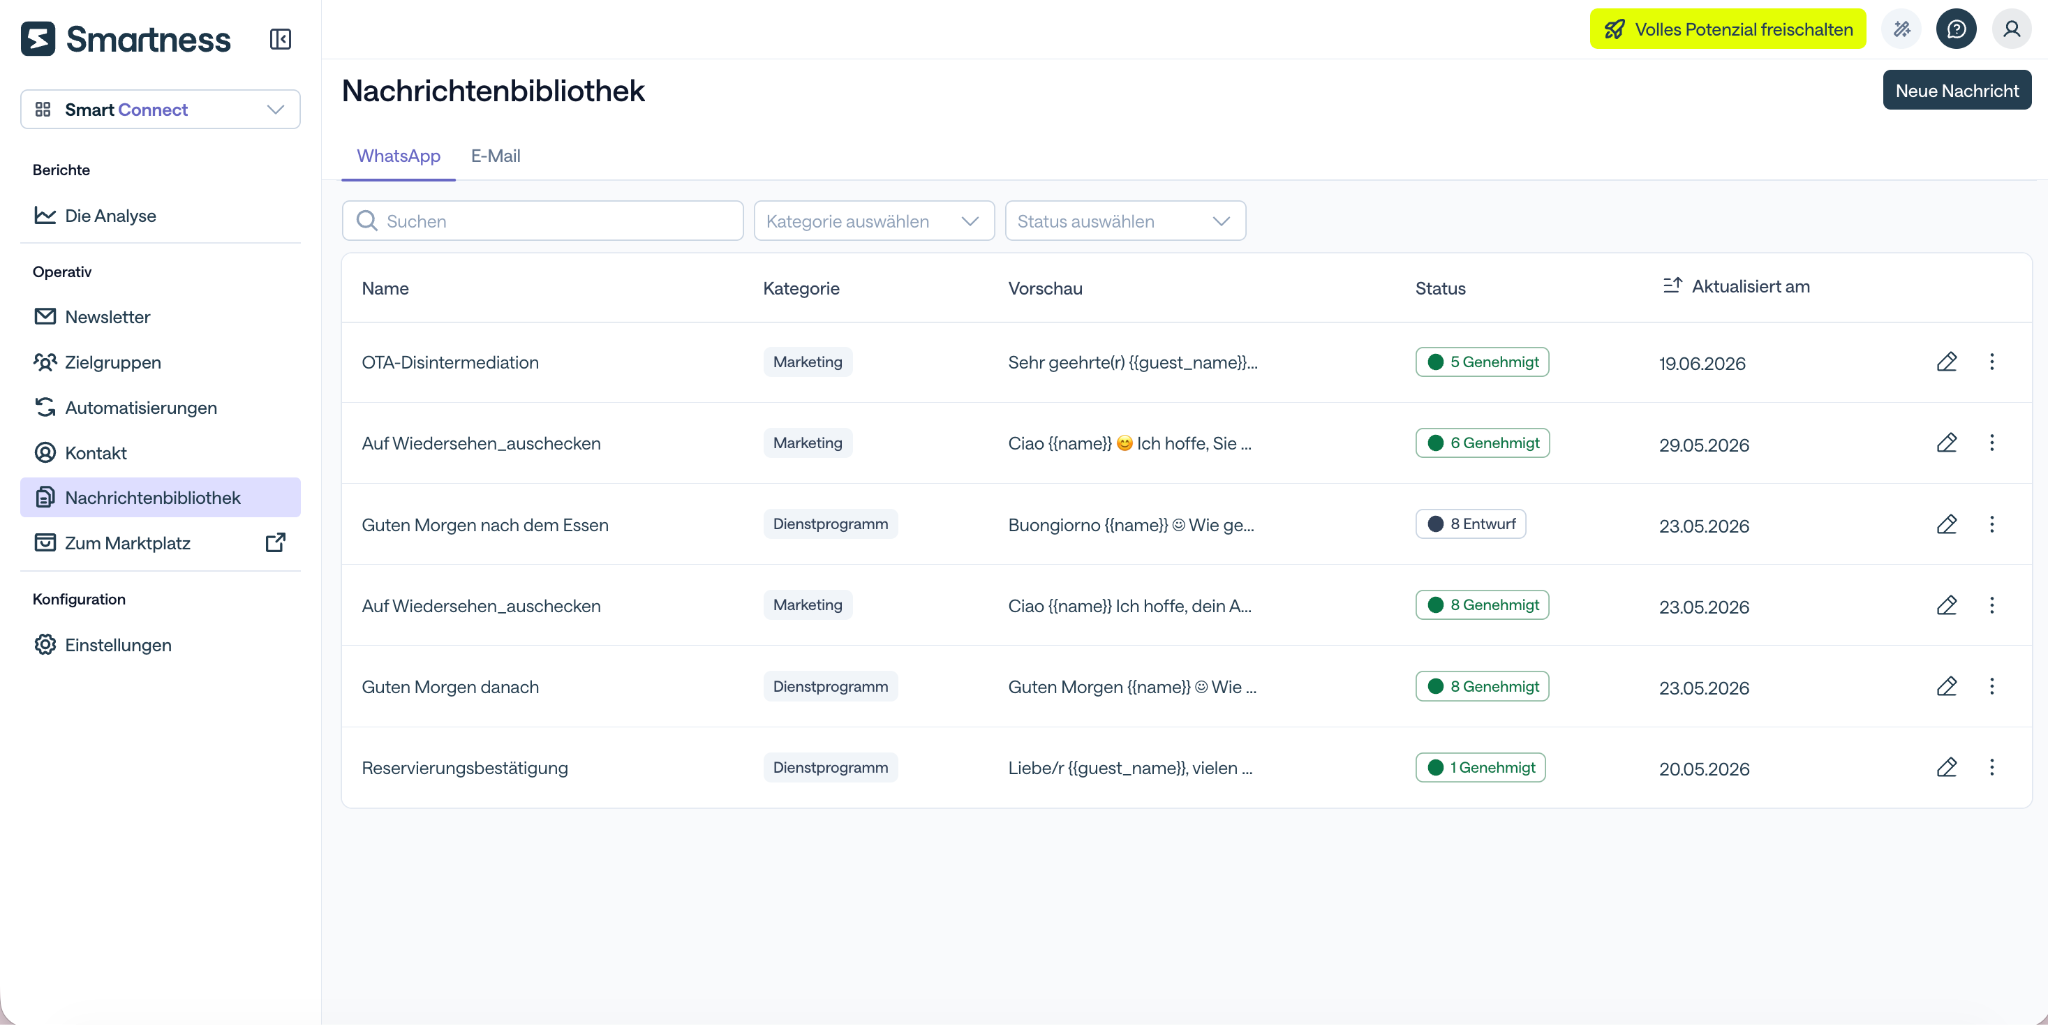Click the date 19.06.2026
The width and height of the screenshot is (2048, 1025).
(1702, 363)
